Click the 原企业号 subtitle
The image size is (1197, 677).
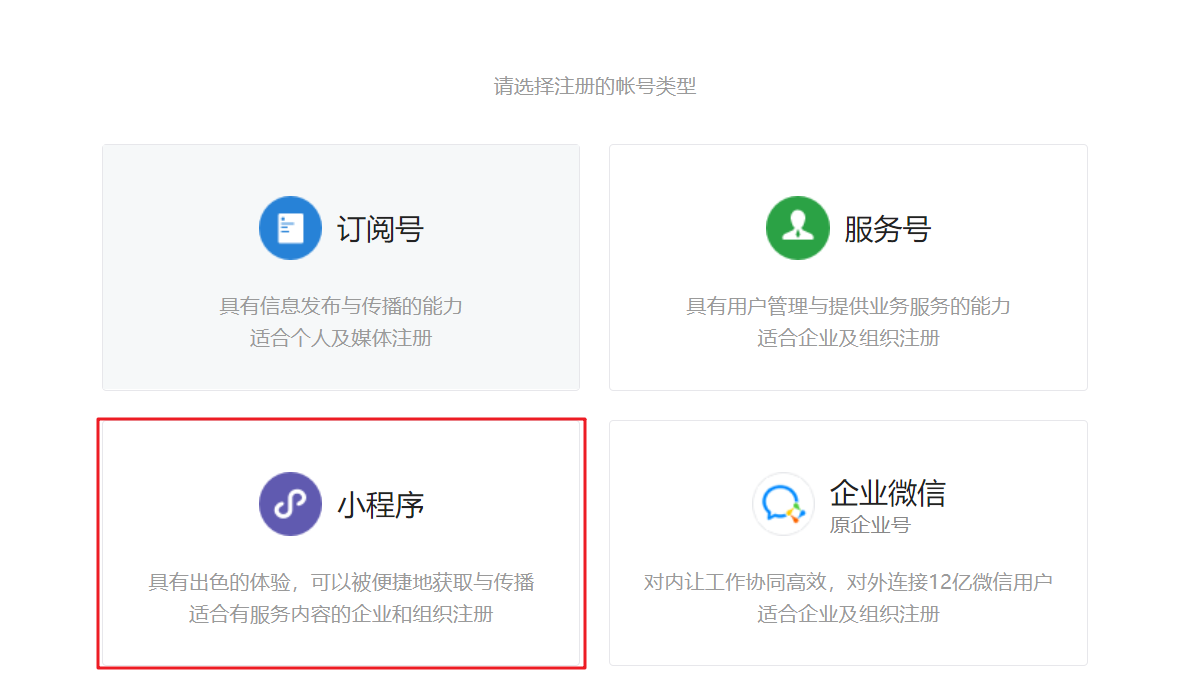click(x=870, y=525)
